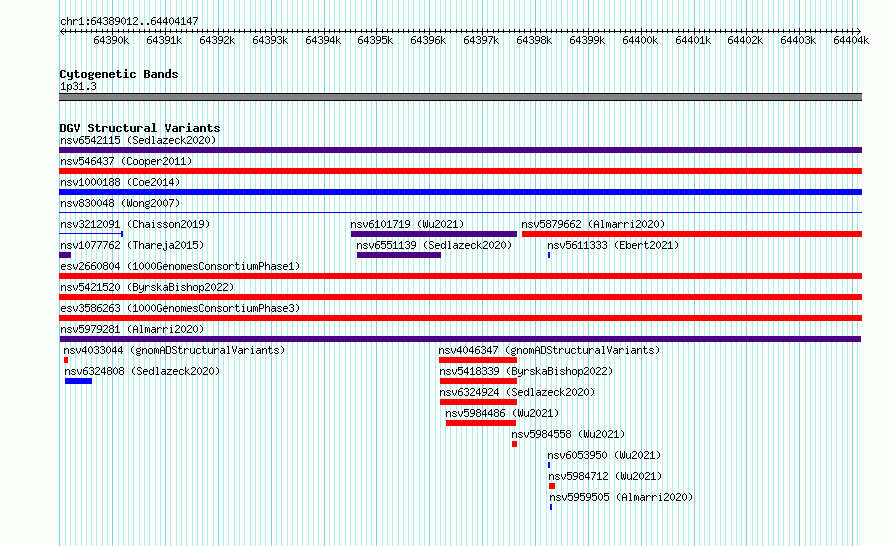890x546 pixels.
Task: Open the nsv4033044 (gnomADStructuralVariants) label
Action: 174,350
